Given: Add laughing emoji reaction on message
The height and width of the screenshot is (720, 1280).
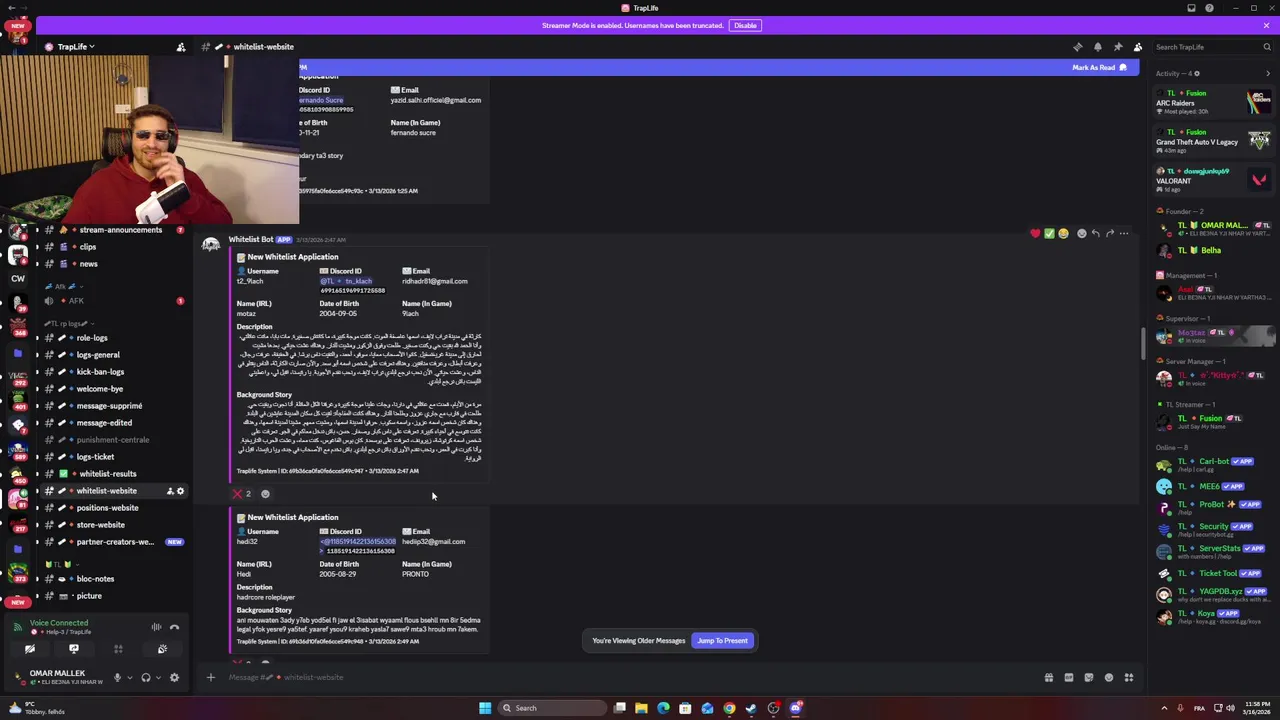Looking at the screenshot, I should tap(1063, 233).
